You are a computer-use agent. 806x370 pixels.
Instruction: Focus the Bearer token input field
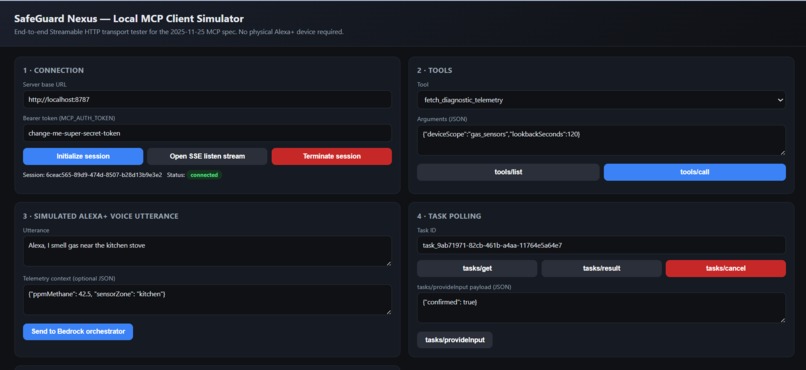click(x=207, y=133)
